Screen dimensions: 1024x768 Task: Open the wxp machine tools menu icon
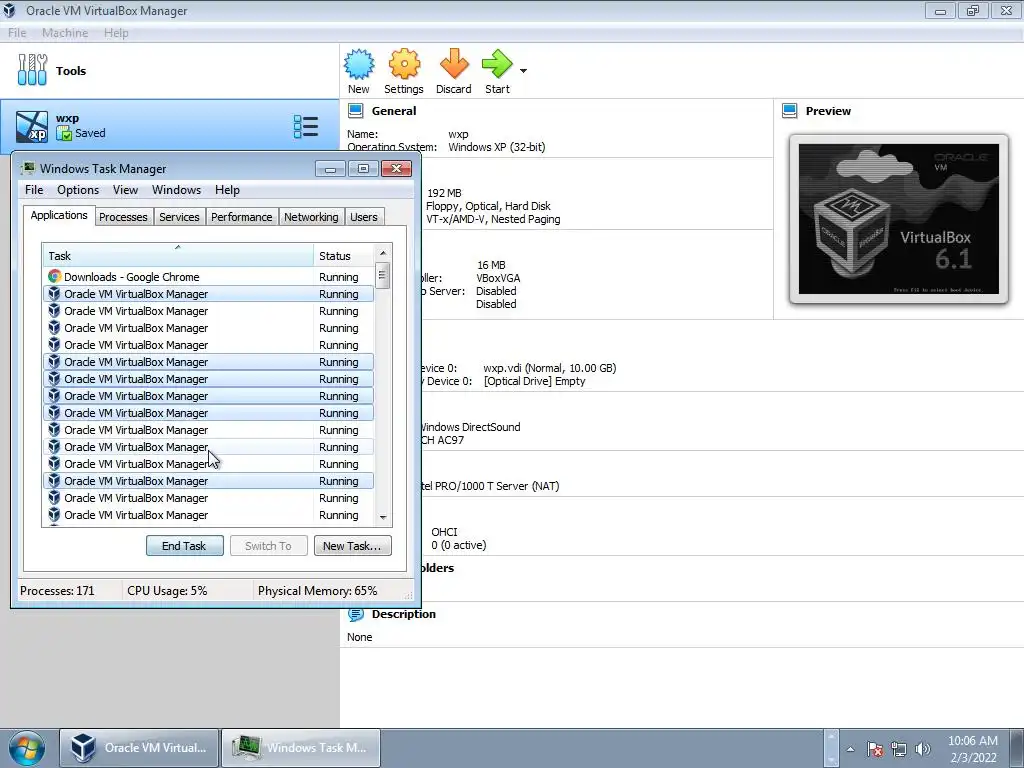[306, 127]
